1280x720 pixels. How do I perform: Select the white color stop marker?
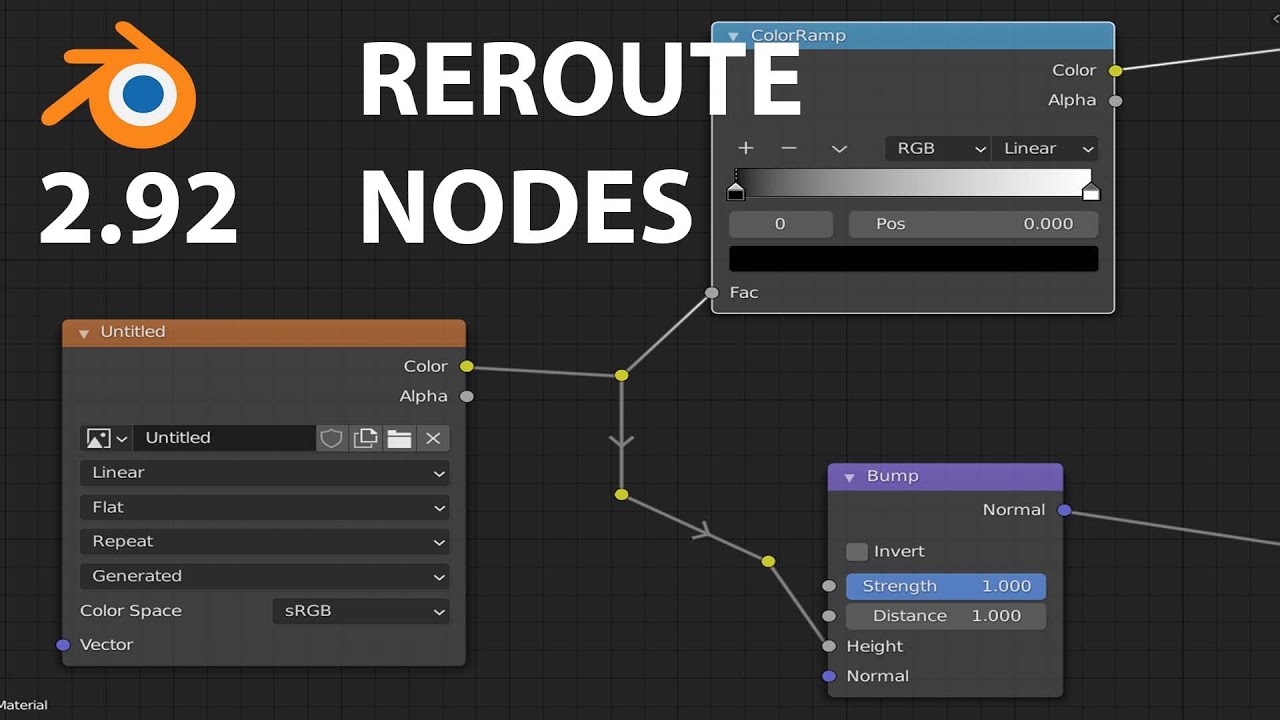point(1091,191)
